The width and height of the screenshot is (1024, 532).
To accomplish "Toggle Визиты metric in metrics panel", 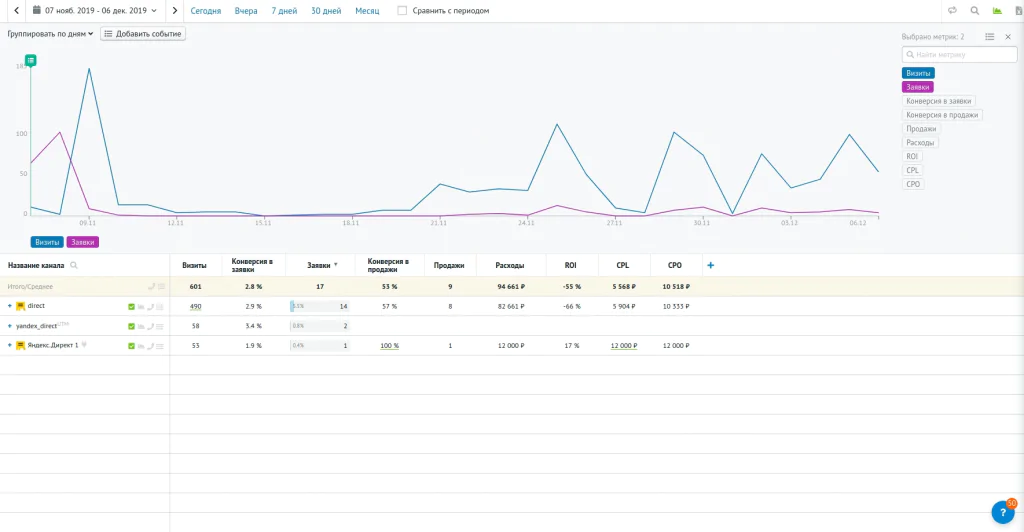I will pos(918,73).
